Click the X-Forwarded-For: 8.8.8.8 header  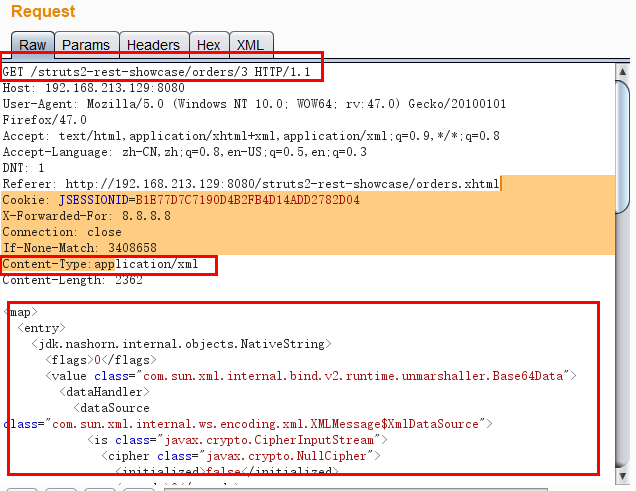tap(87, 216)
